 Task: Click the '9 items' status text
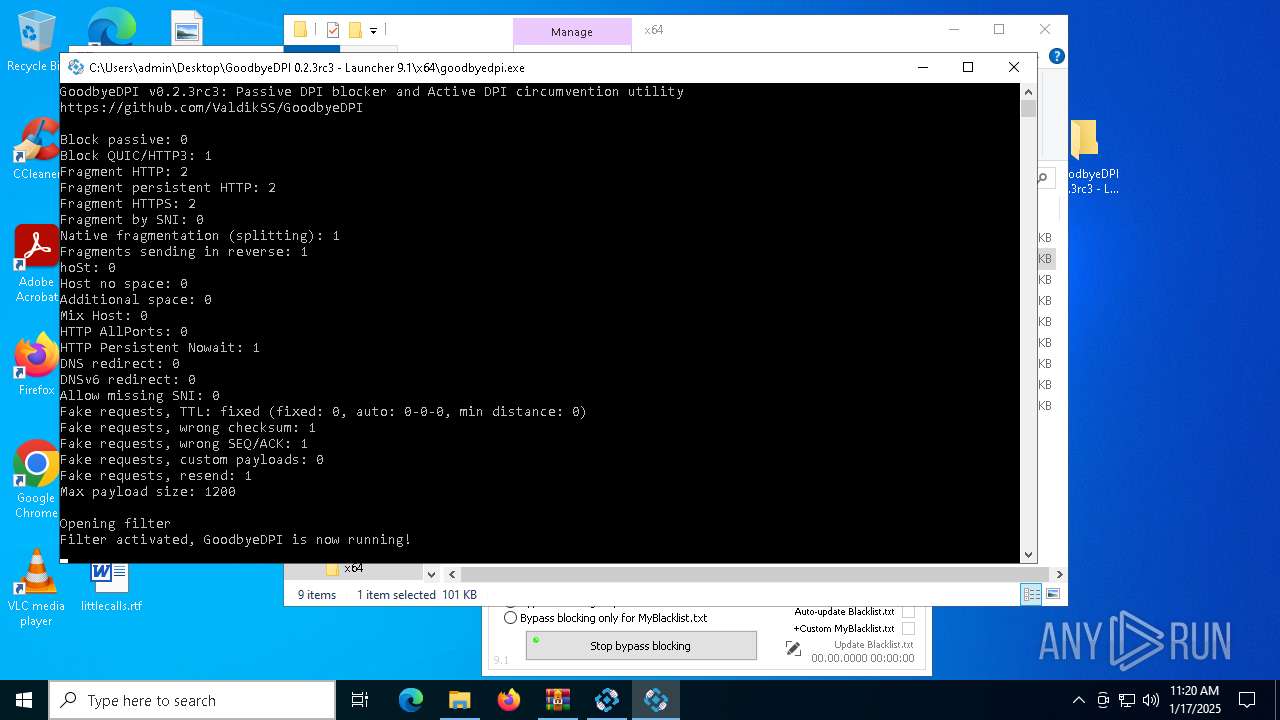coord(317,595)
